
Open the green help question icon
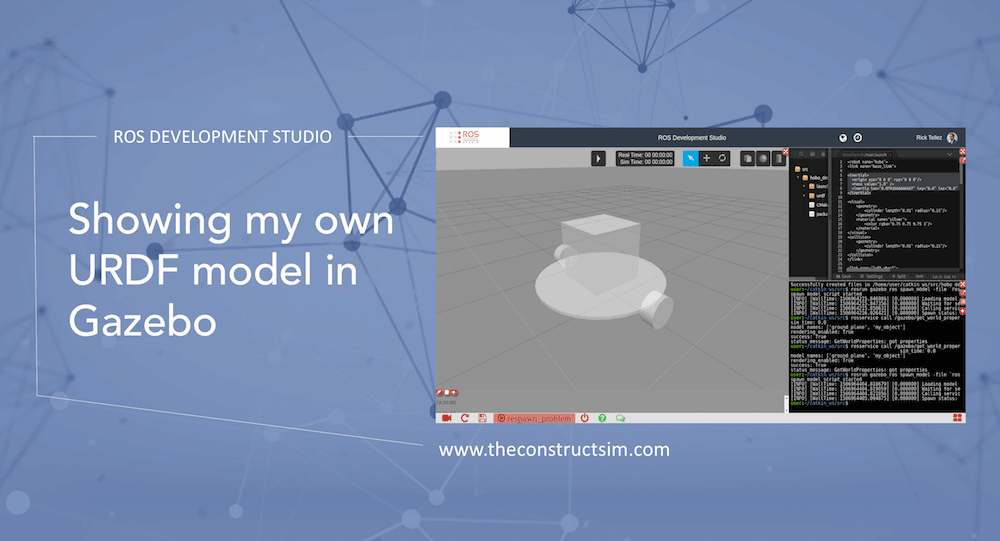point(603,417)
